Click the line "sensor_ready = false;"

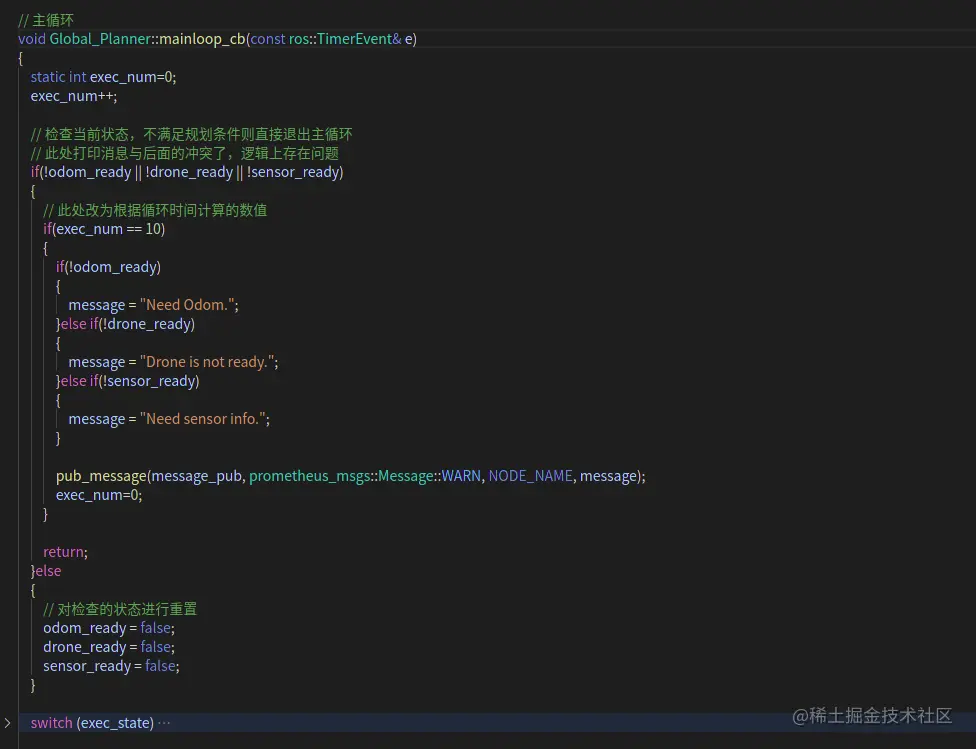(x=111, y=666)
